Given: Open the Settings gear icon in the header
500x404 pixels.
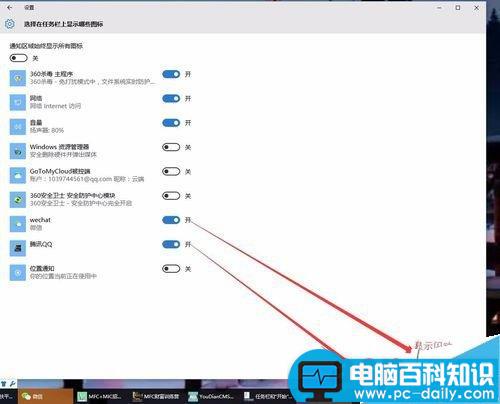Looking at the screenshot, I should [9, 24].
